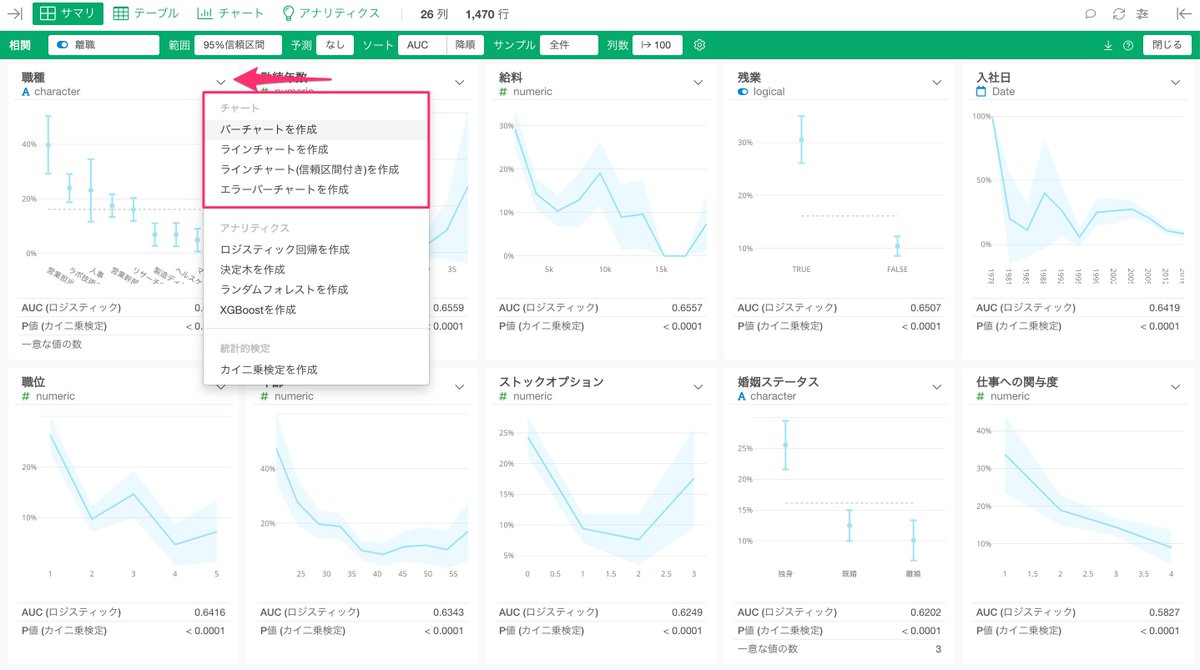
Task: Choose ランダムフォレストを作成 menu item
Action: tap(316, 289)
